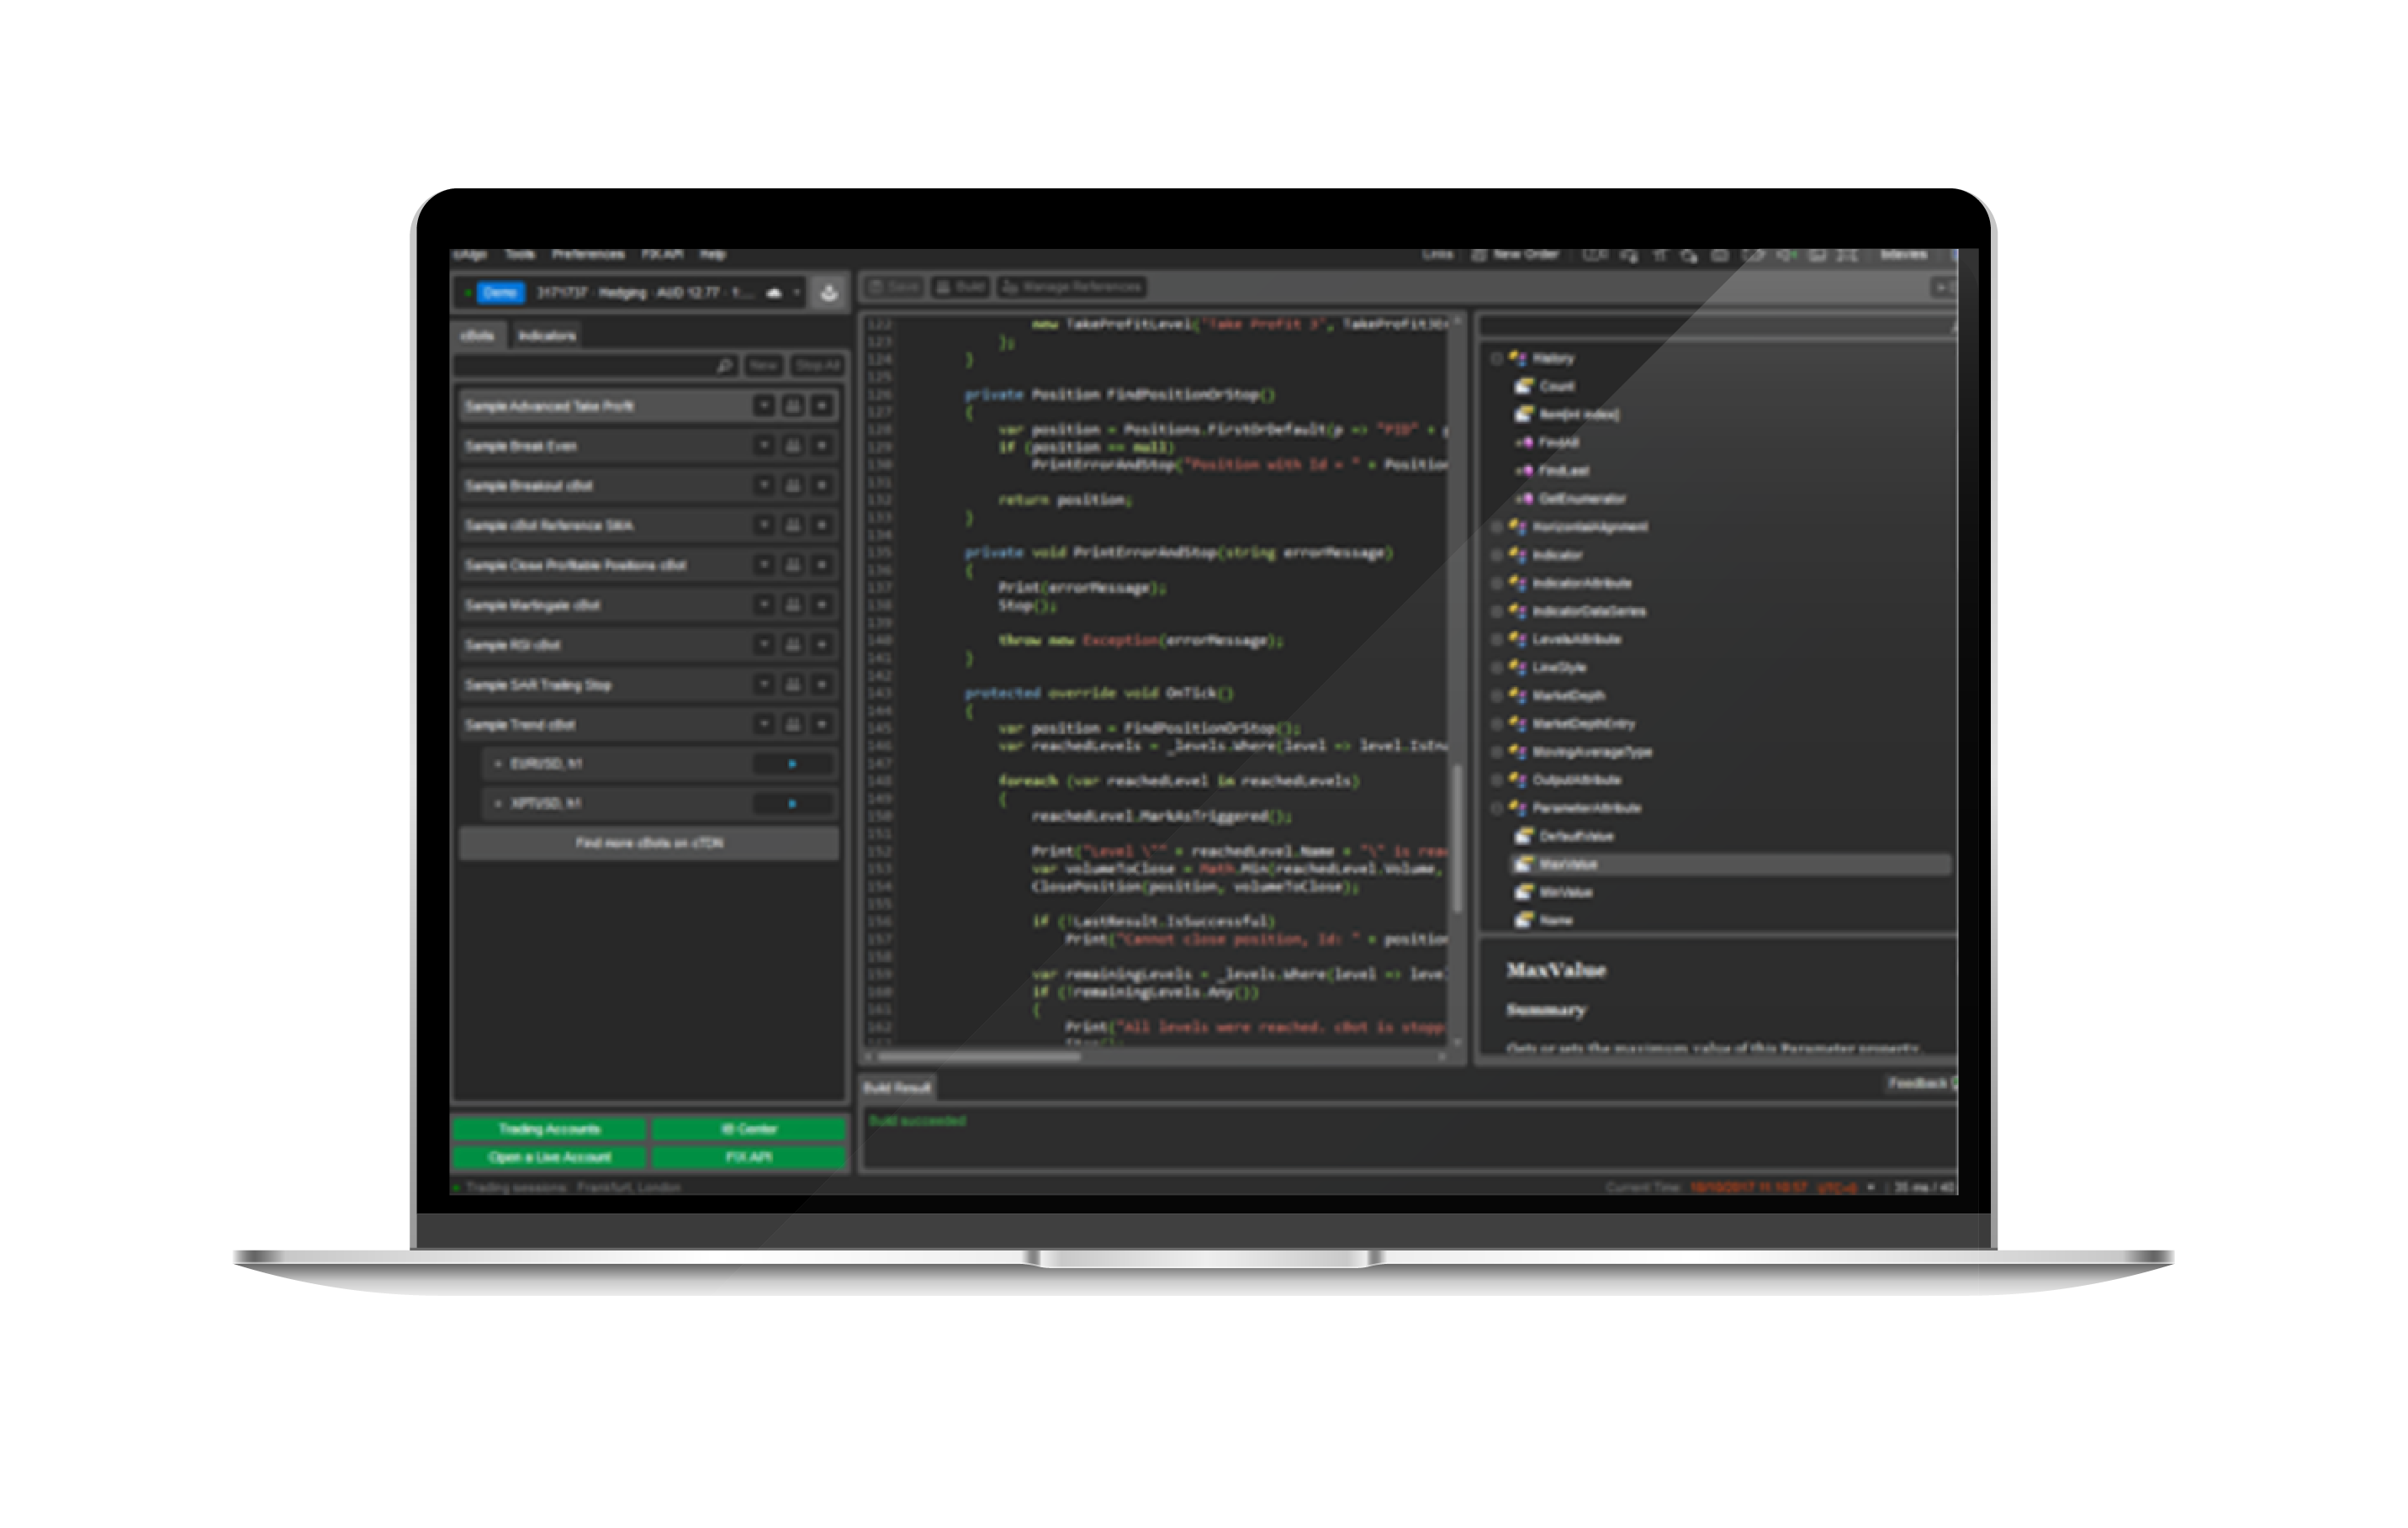Click the code editor vertical scrollbar thumb

1457,838
